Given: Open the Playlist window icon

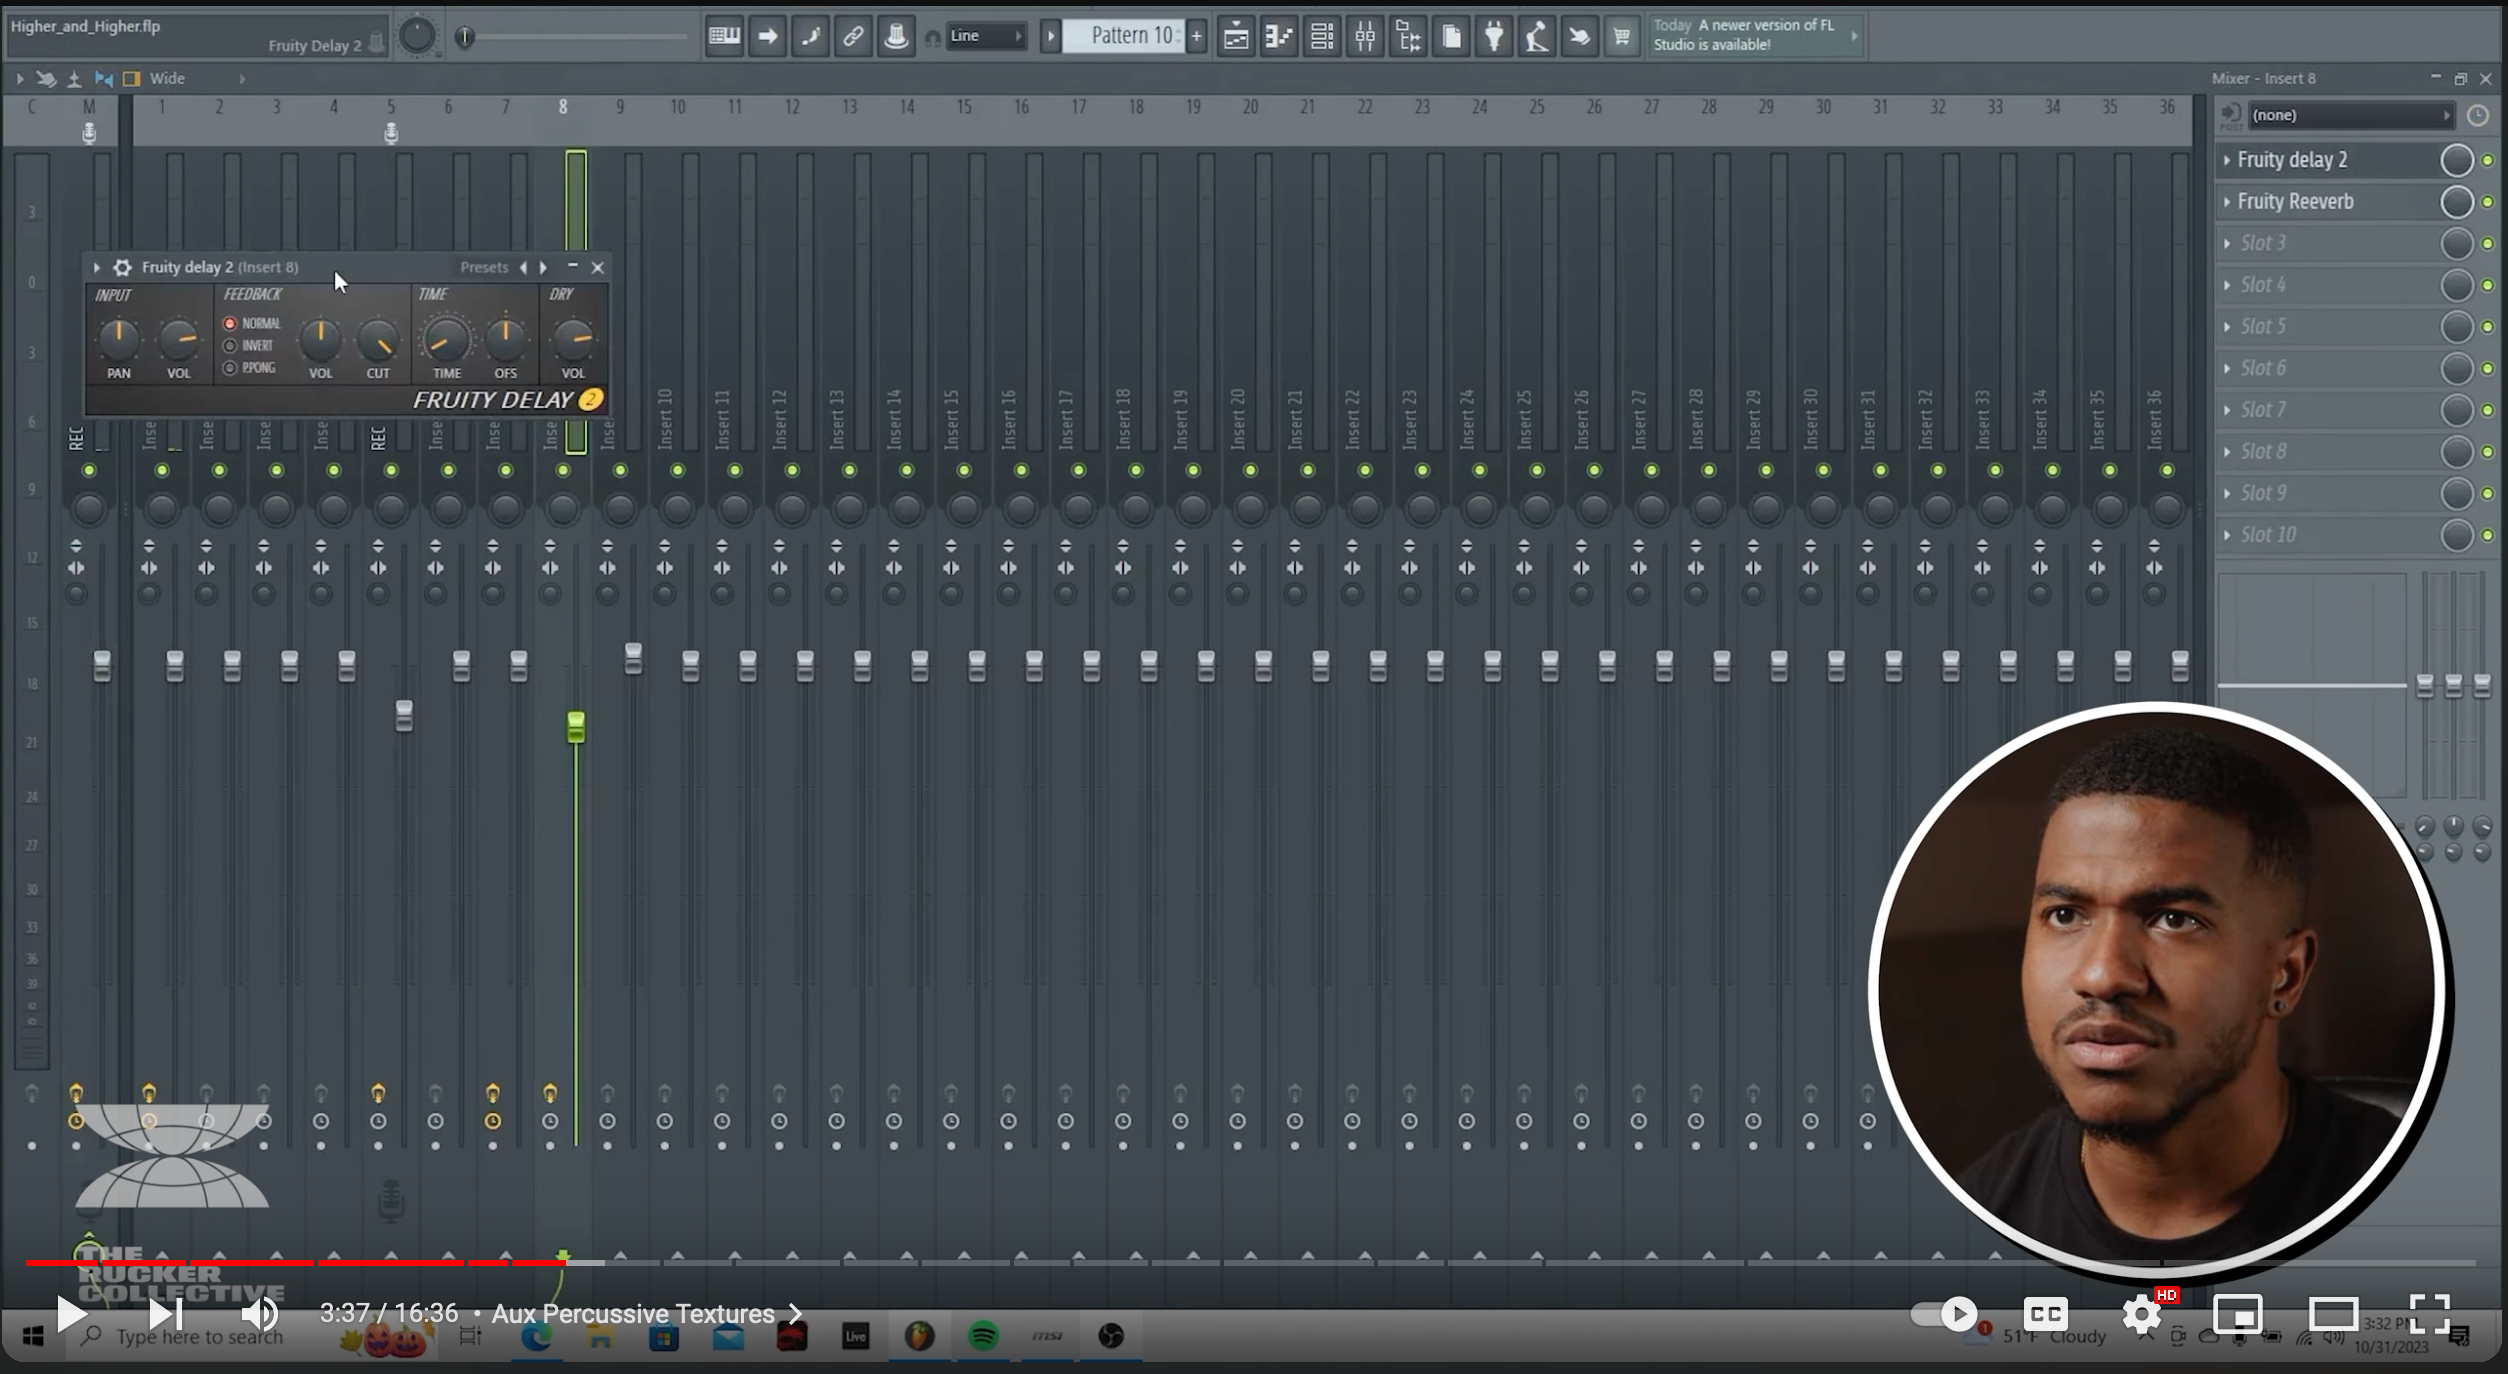Looking at the screenshot, I should pyautogui.click(x=1237, y=36).
